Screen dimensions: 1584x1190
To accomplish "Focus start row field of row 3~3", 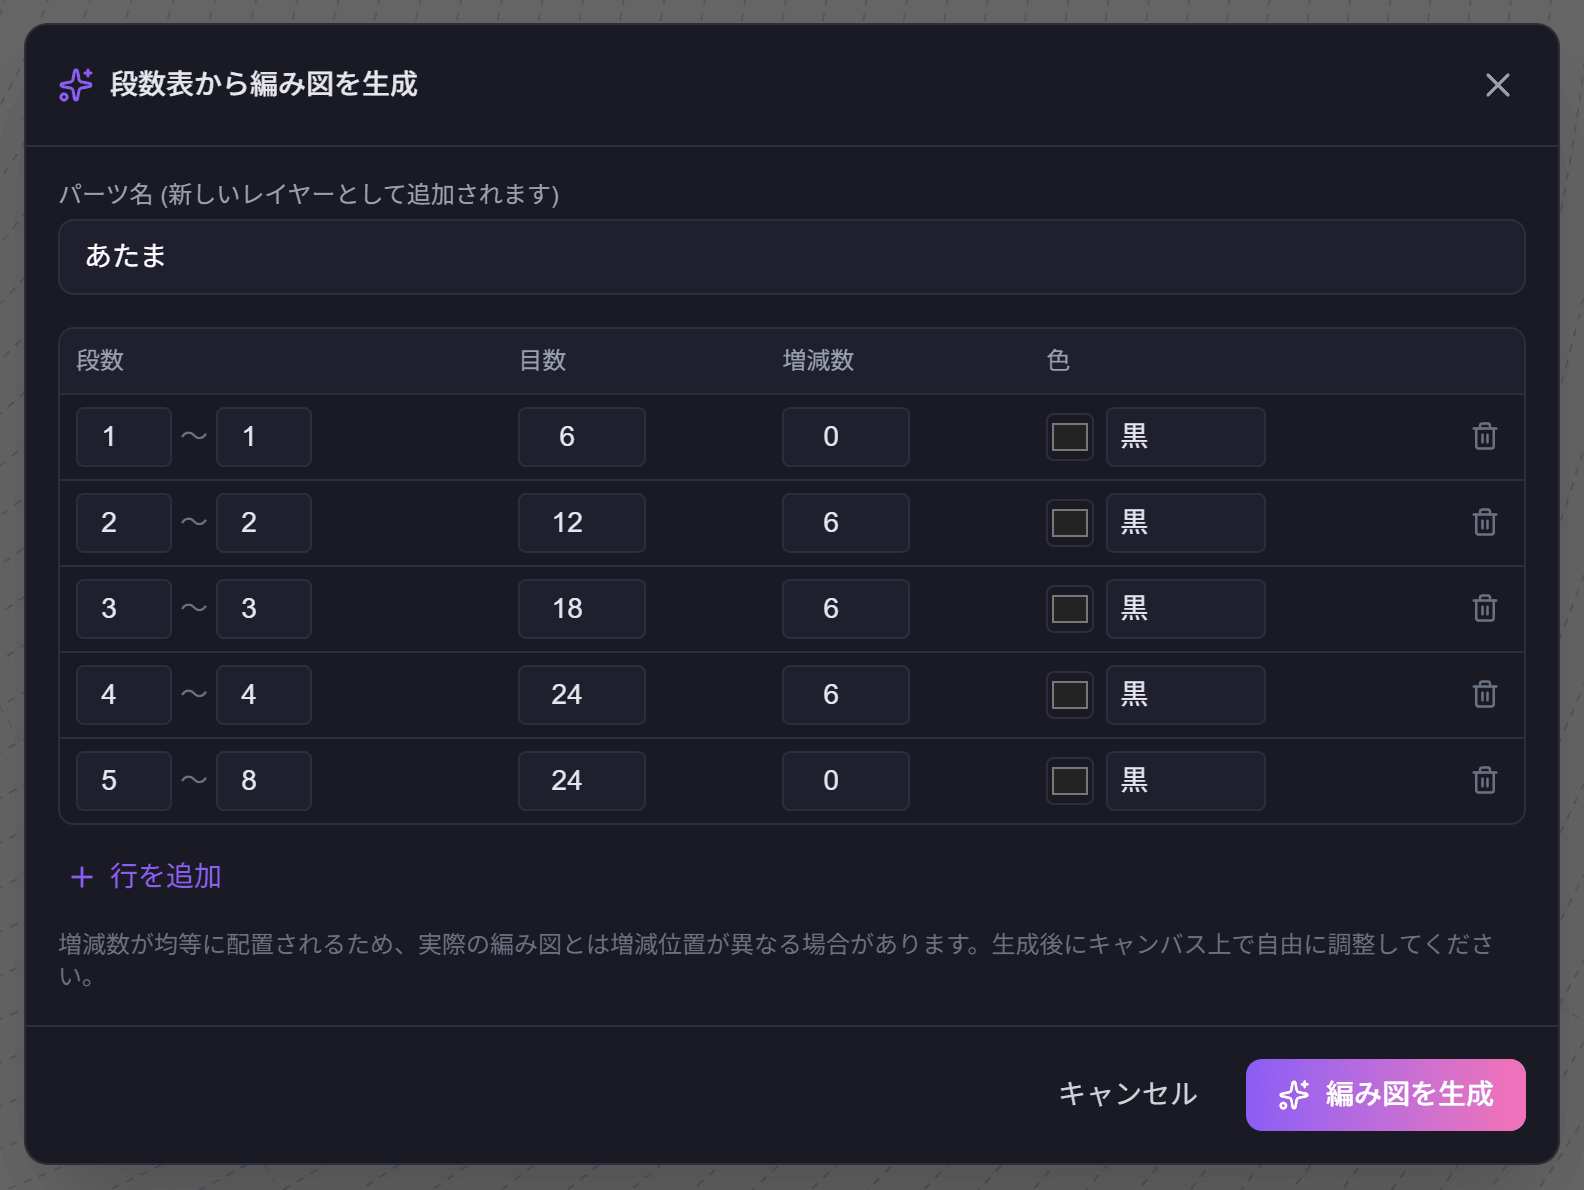I will [124, 609].
